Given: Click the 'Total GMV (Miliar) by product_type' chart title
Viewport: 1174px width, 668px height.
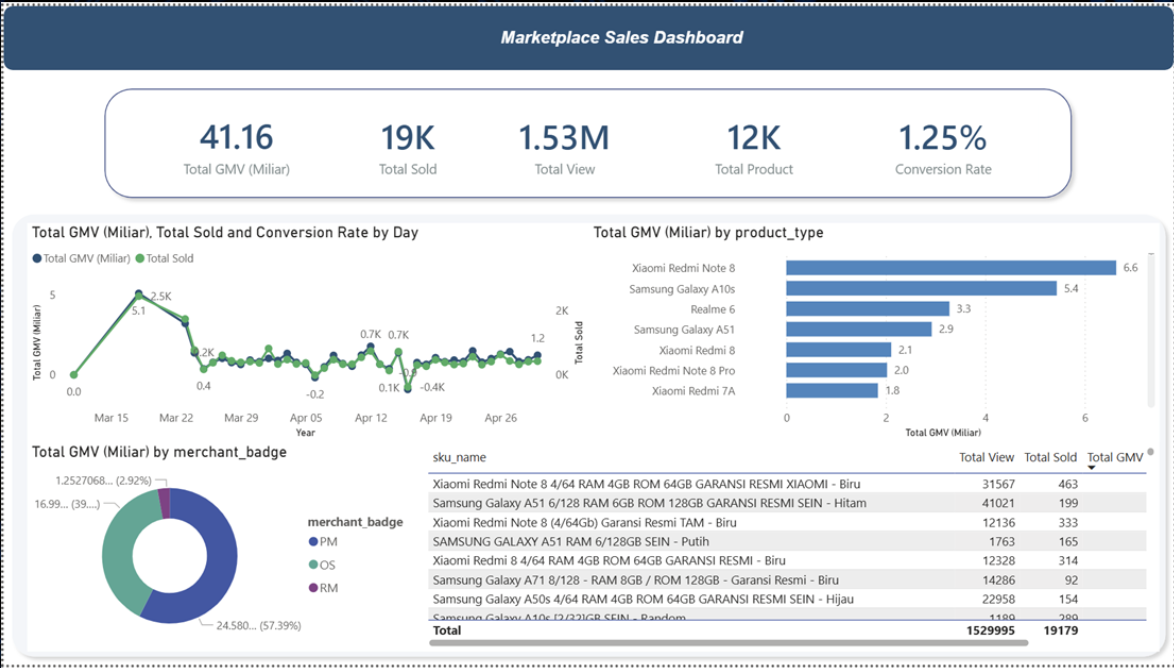Looking at the screenshot, I should coord(708,233).
